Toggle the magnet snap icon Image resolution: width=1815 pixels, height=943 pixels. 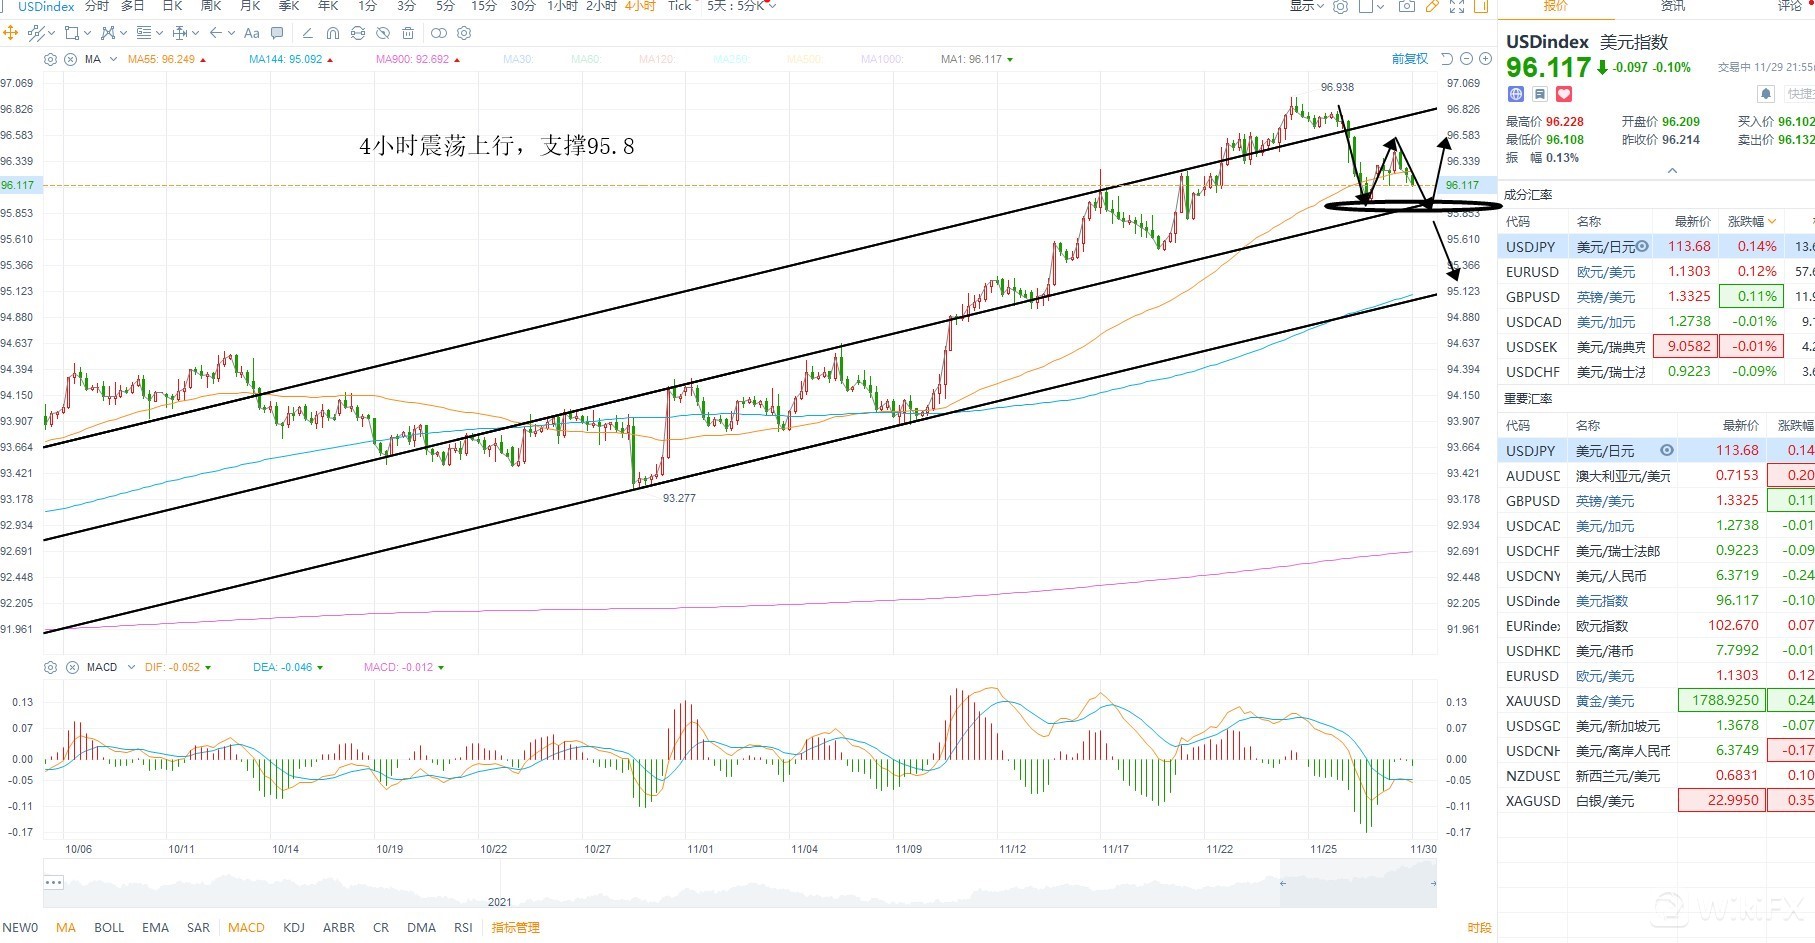coord(333,33)
